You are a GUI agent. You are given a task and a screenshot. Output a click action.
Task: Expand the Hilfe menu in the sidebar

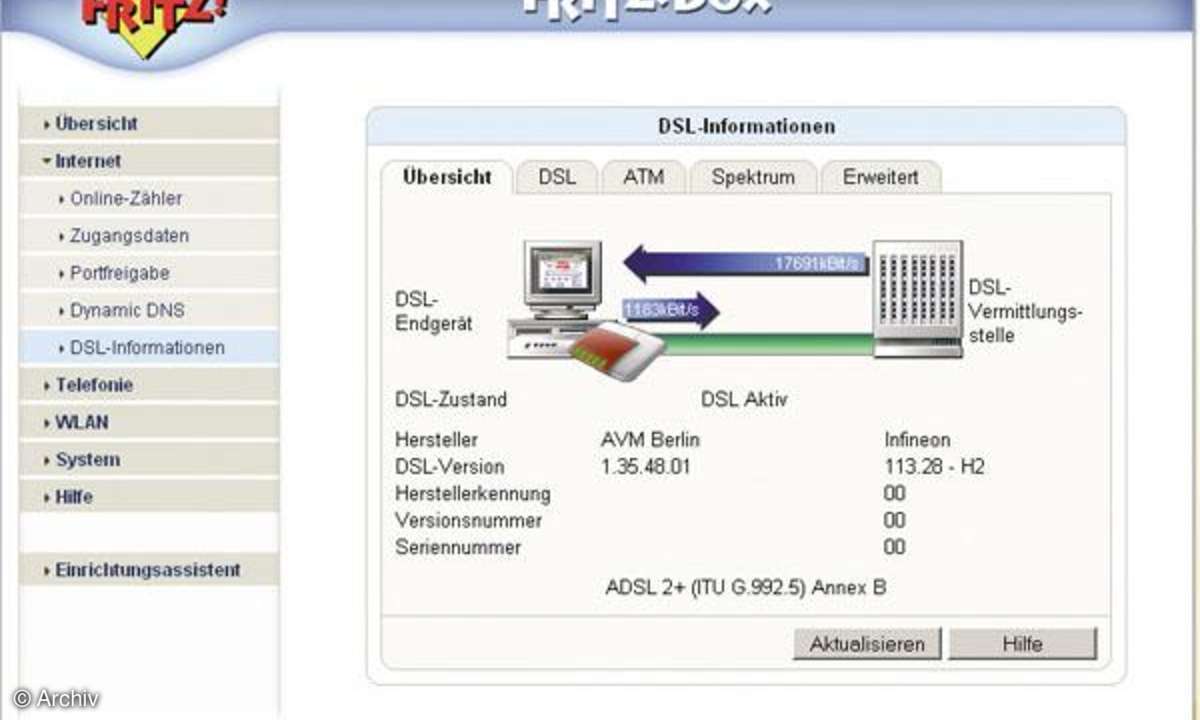149,497
